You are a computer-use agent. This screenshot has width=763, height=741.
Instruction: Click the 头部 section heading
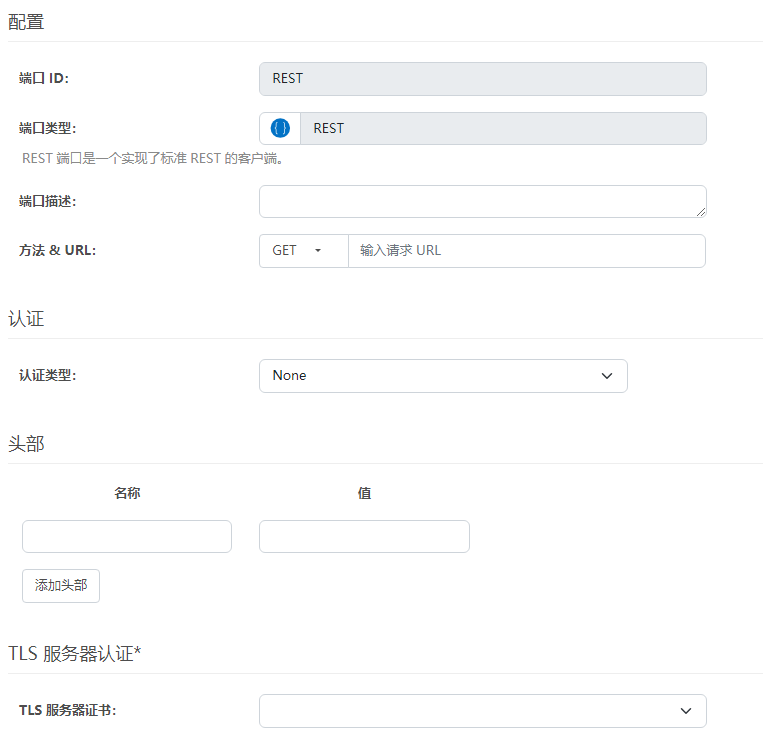26,444
